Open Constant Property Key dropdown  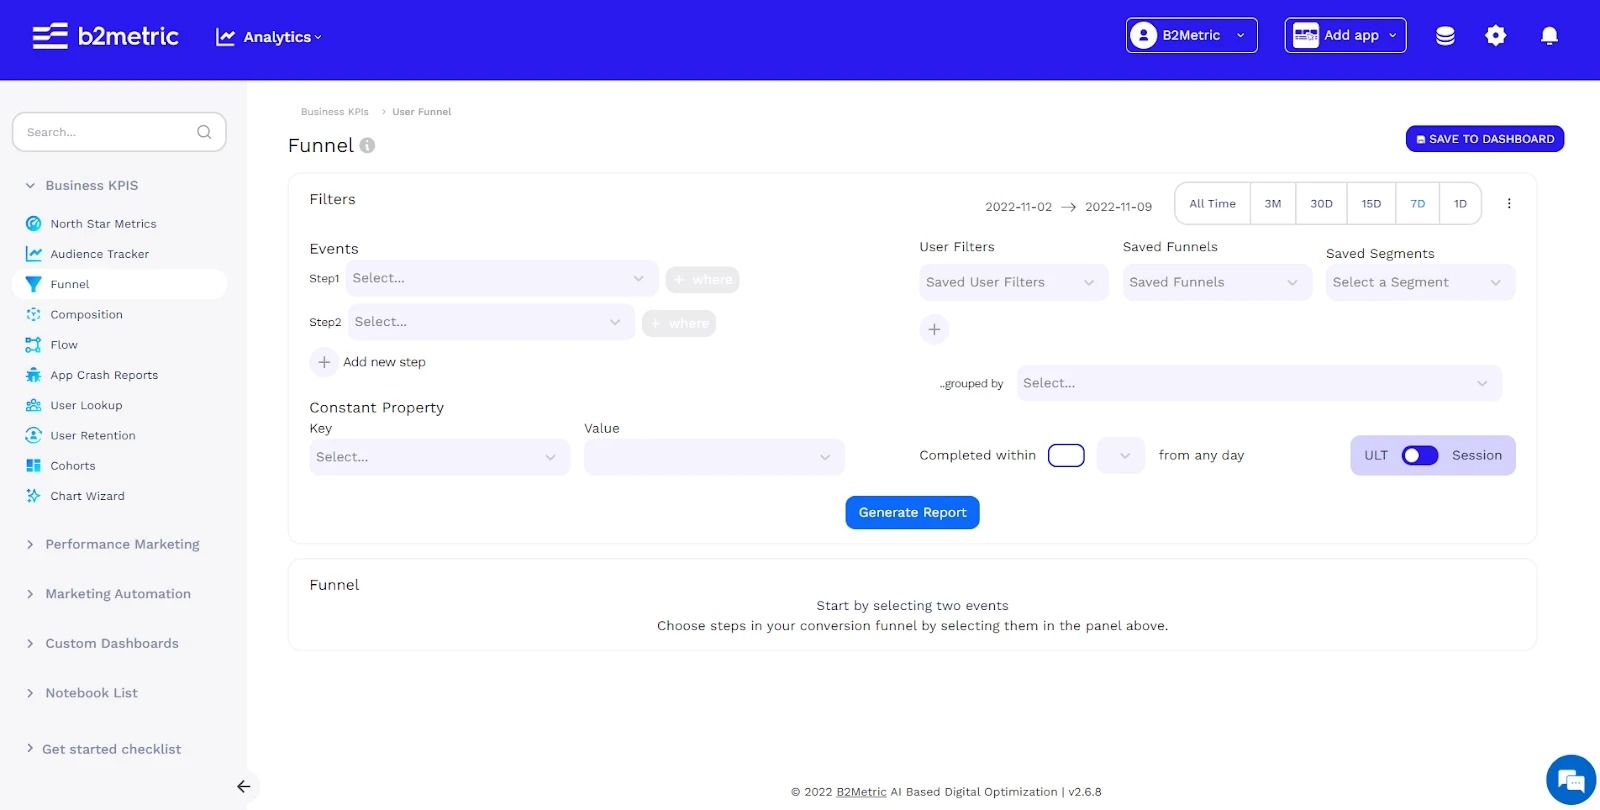click(440, 457)
